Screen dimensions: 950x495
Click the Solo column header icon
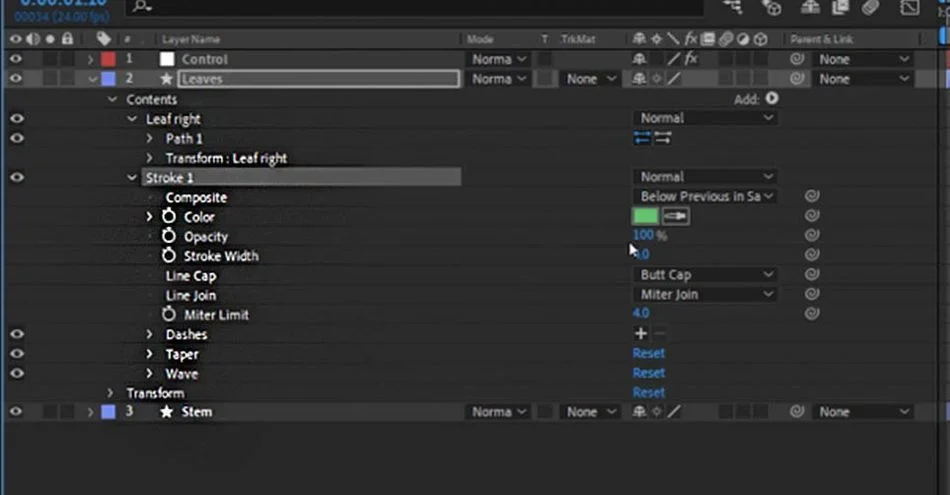[50, 39]
